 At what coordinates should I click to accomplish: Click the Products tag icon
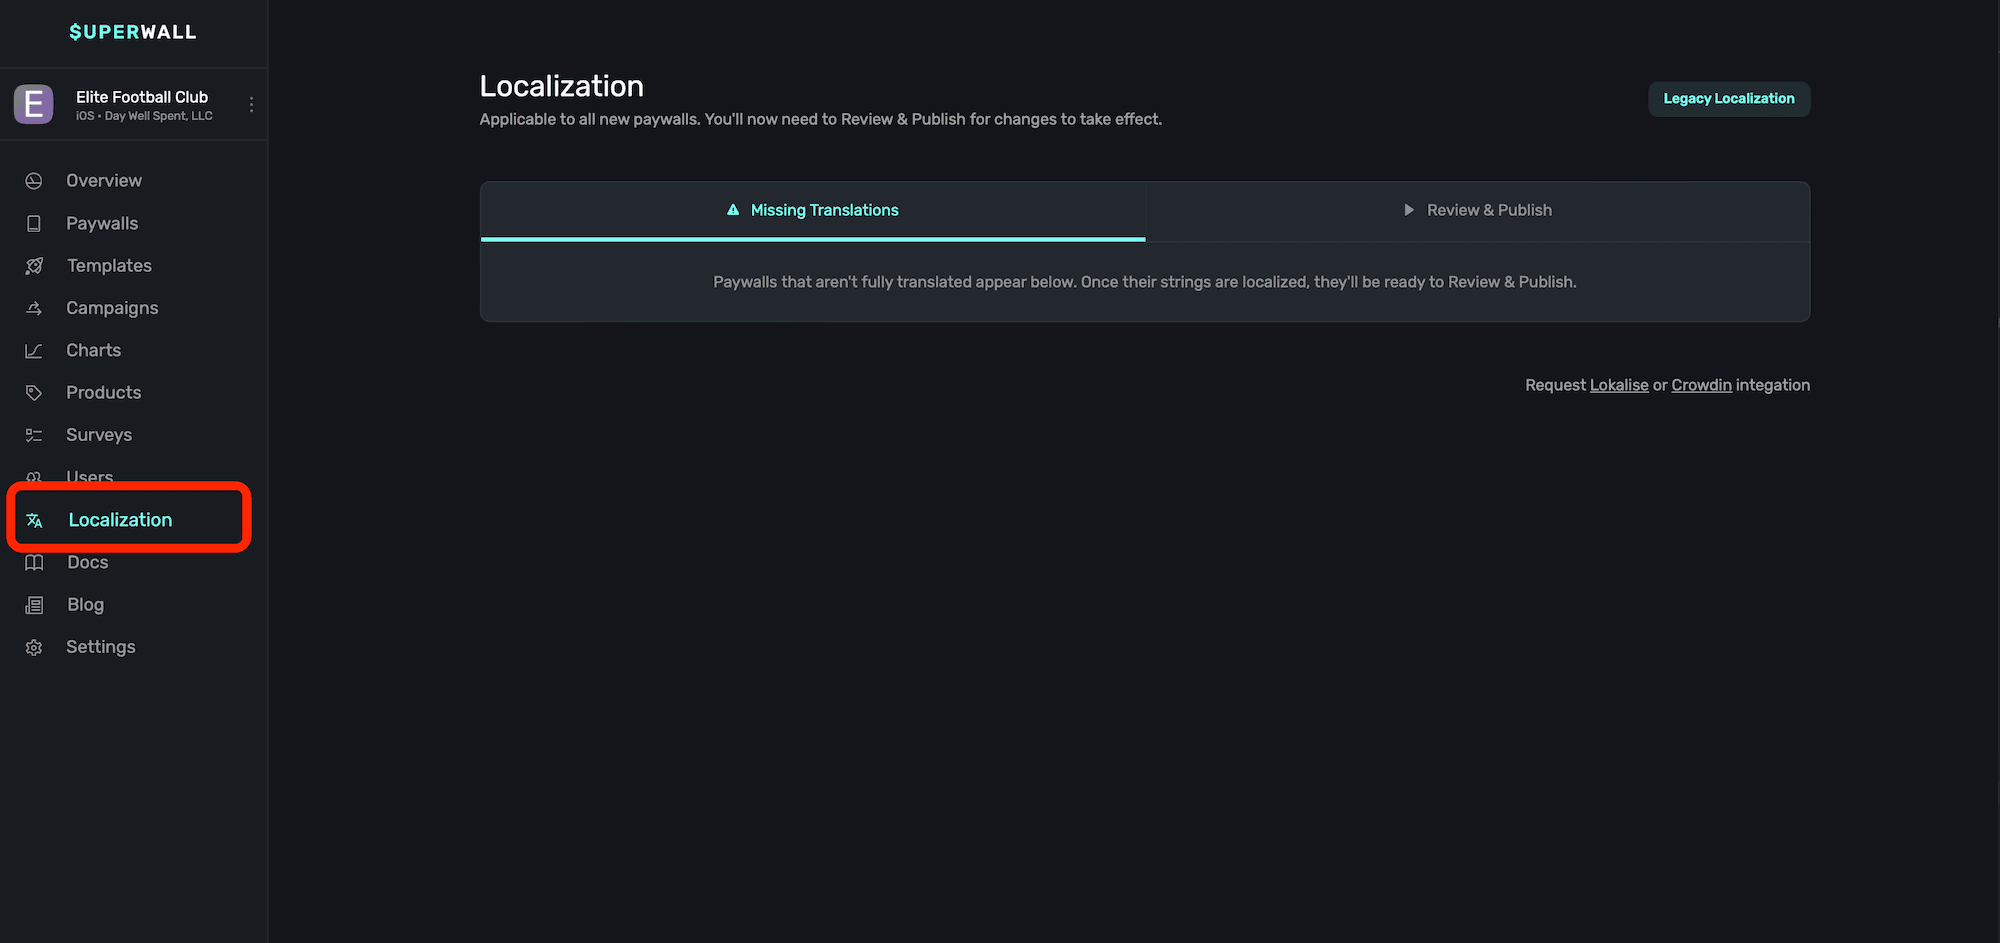tap(34, 393)
